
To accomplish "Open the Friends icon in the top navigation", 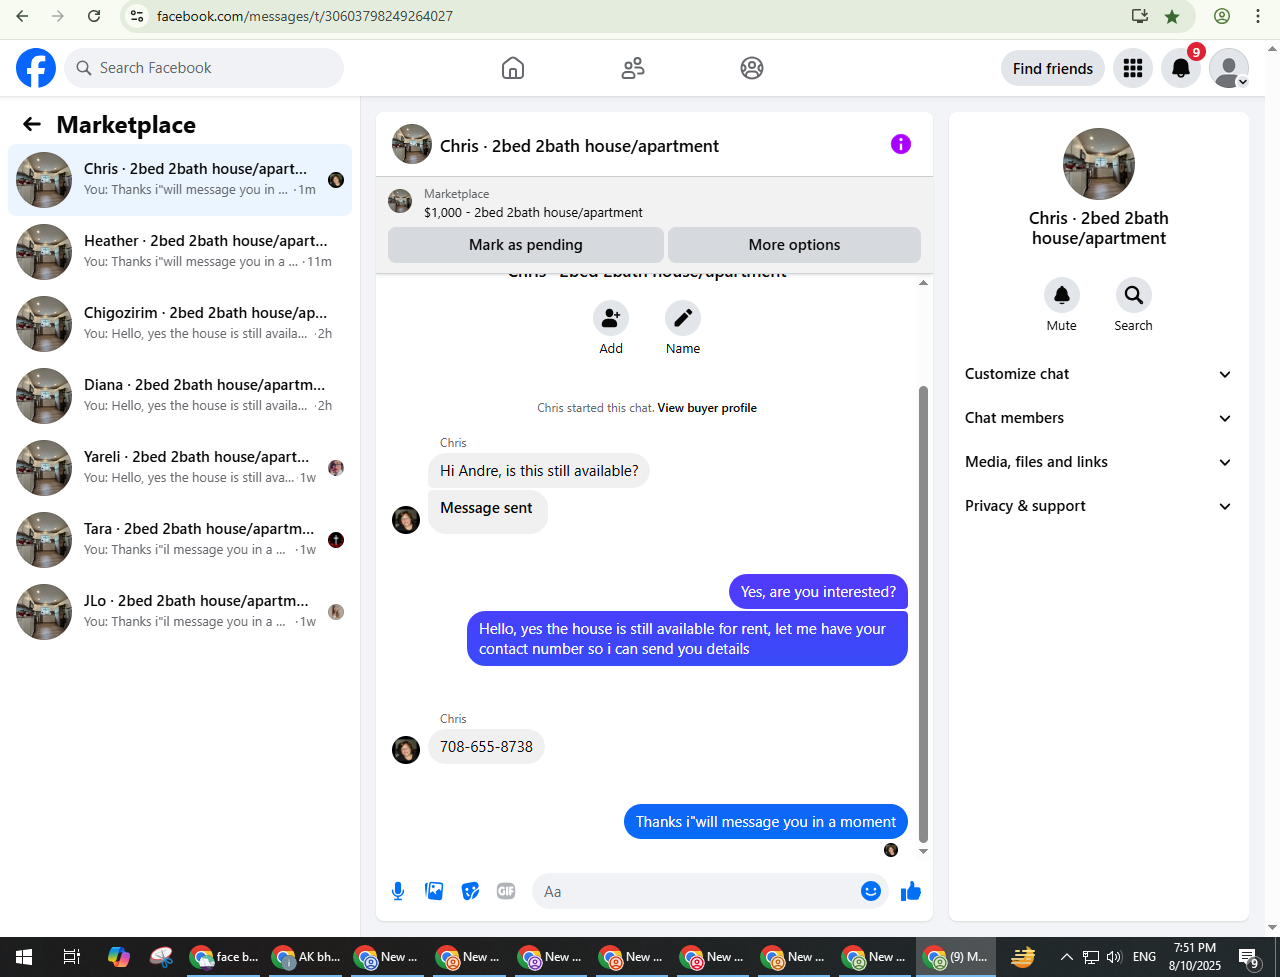I will 633,68.
